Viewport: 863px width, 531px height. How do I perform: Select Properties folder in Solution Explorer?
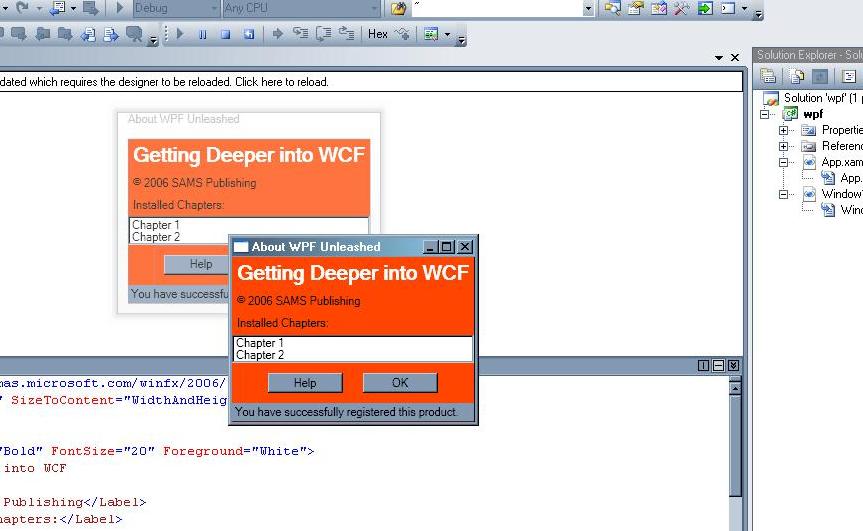pyautogui.click(x=842, y=130)
